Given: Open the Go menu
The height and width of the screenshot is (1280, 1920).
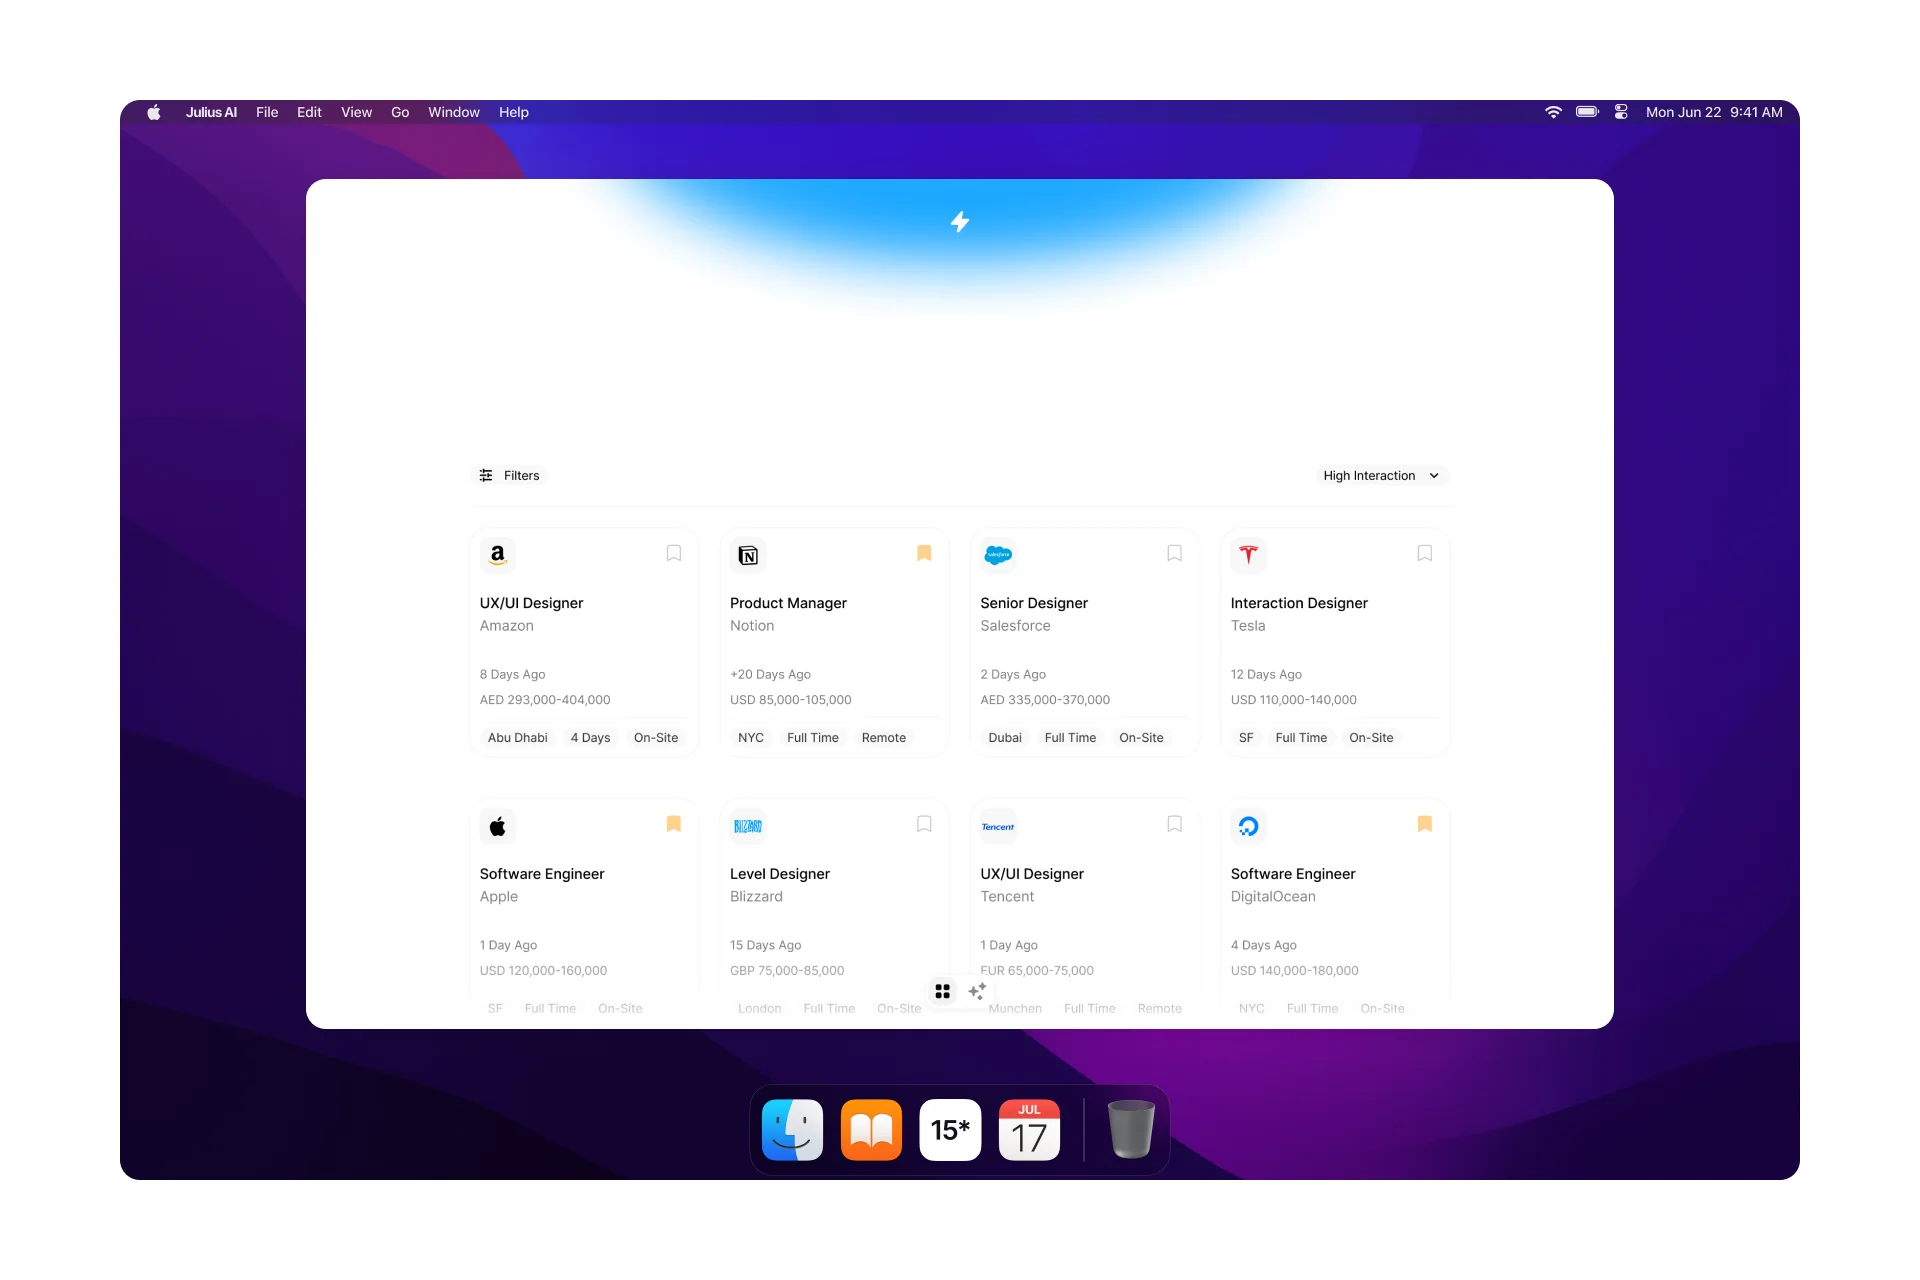Looking at the screenshot, I should click(400, 112).
